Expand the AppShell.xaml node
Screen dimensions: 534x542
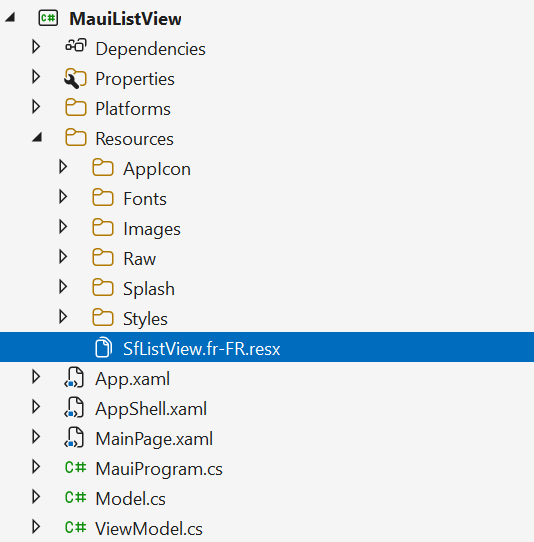pos(36,407)
